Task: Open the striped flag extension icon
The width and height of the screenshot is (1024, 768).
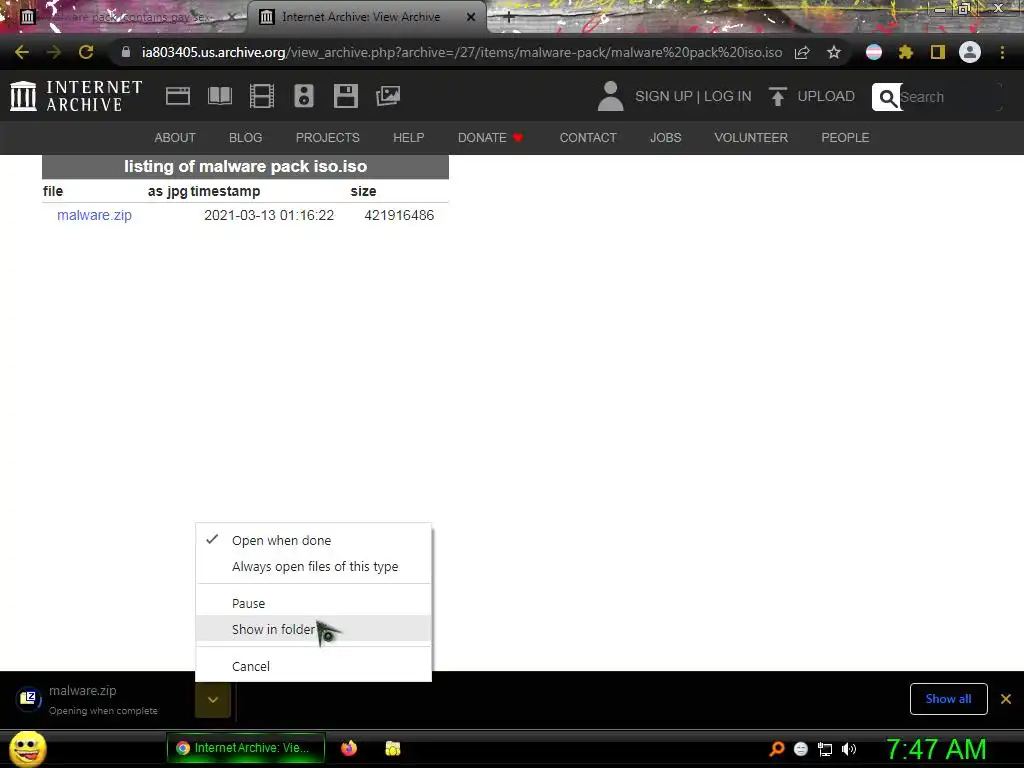Action: (874, 52)
